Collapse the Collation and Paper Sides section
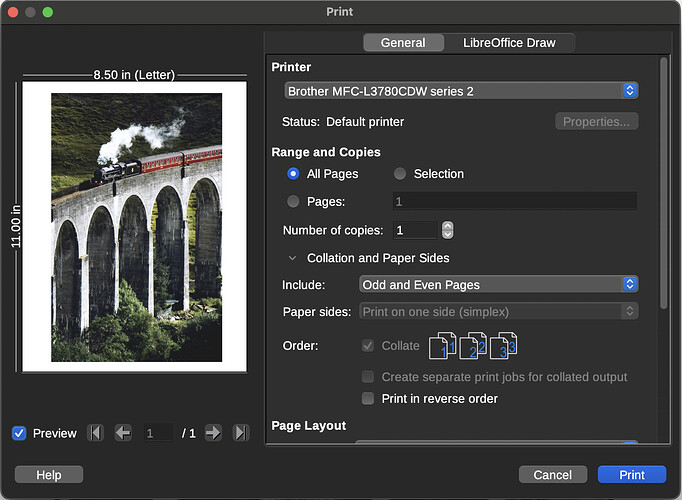The image size is (682, 500). coord(293,258)
